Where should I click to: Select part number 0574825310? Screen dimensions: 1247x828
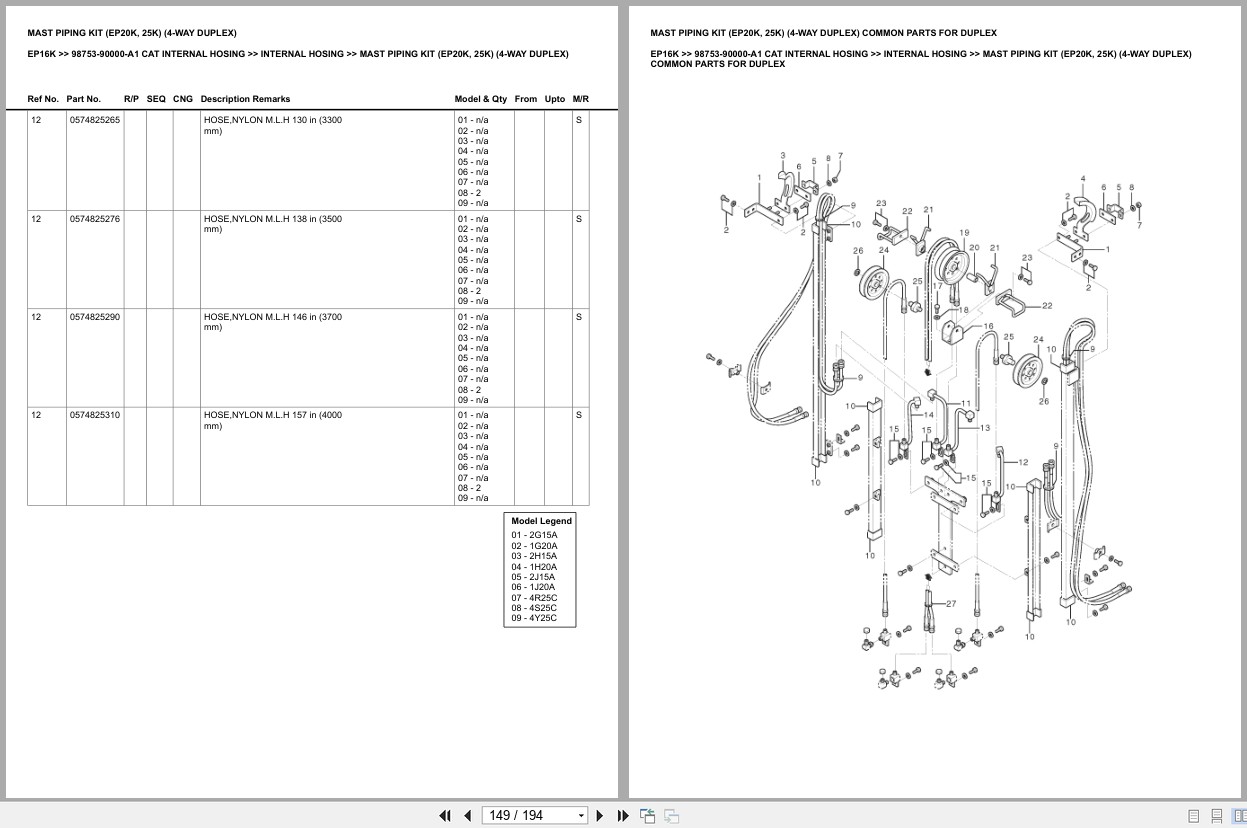coord(95,414)
